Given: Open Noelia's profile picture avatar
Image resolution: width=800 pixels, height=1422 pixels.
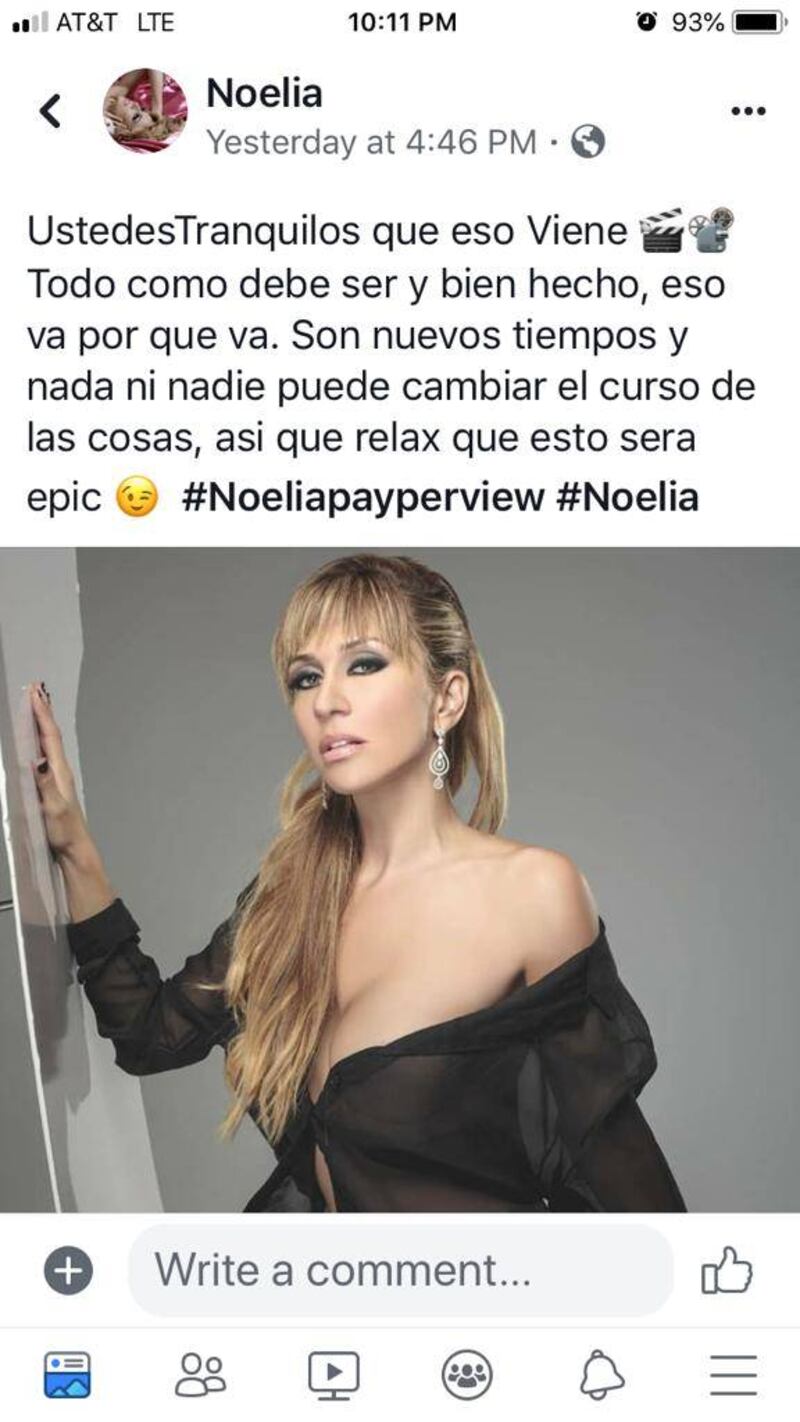Looking at the screenshot, I should click(145, 111).
